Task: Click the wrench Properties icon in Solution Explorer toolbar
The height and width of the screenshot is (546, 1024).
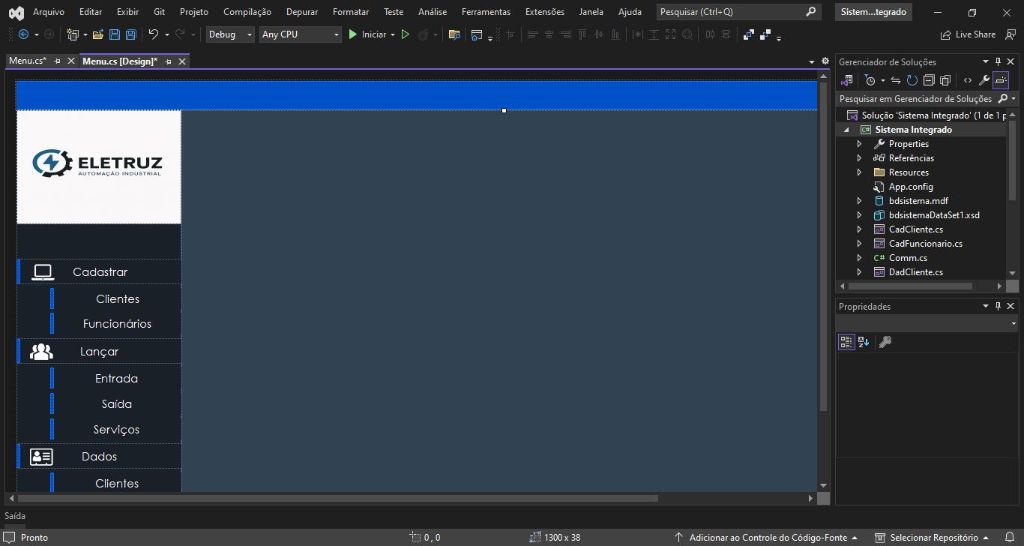Action: (984, 80)
